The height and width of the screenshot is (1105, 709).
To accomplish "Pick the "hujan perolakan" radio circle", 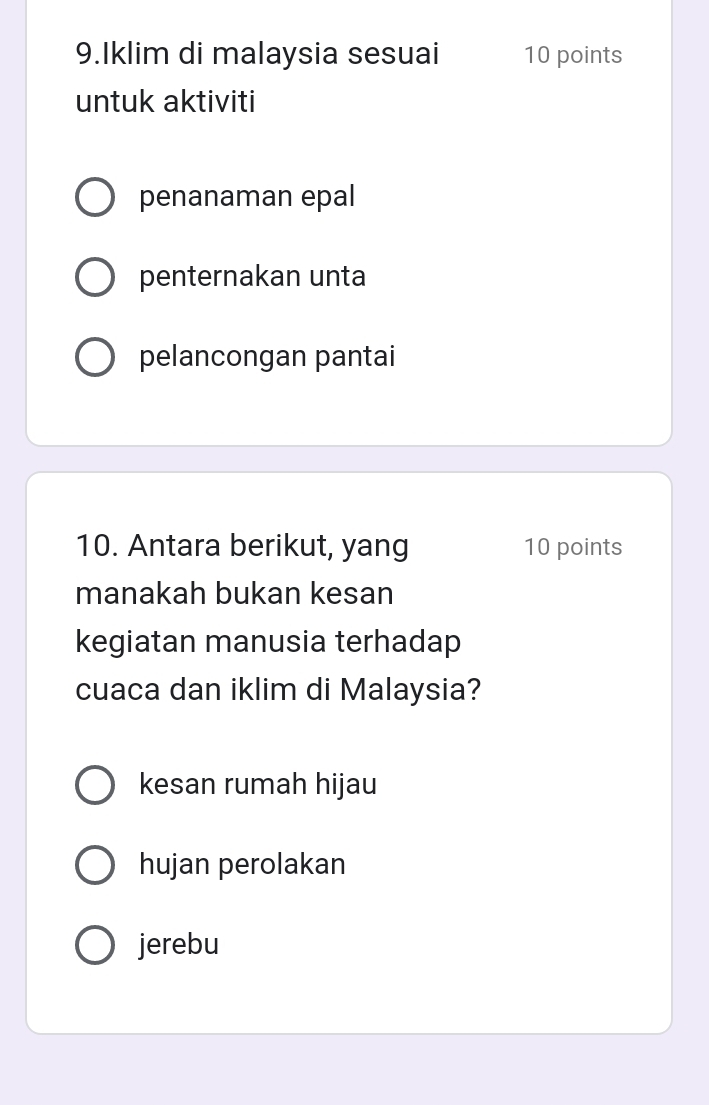I will pyautogui.click(x=95, y=865).
